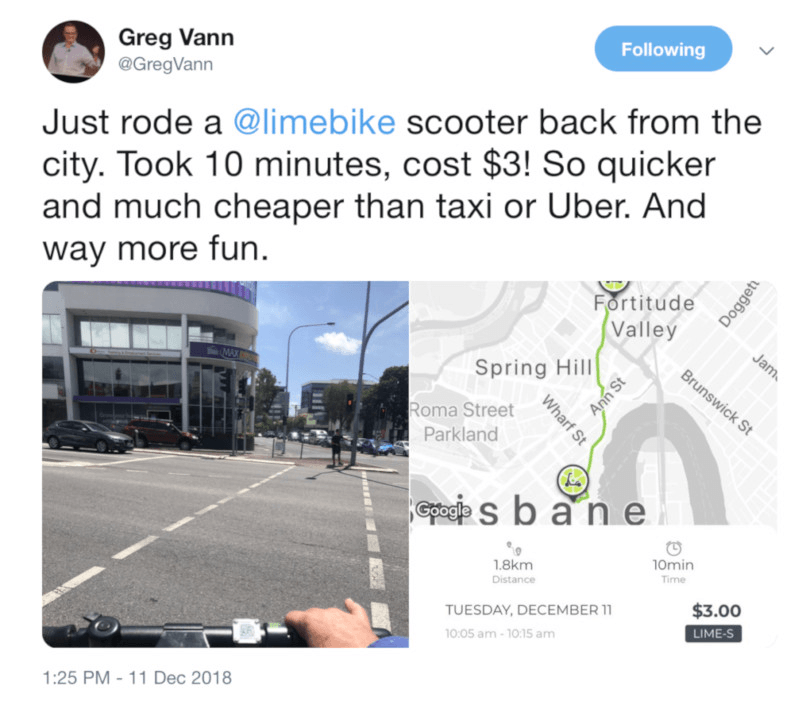Click the Tuesday, December 11 ride date
Viewport: 810px width, 705px height.
(528, 610)
